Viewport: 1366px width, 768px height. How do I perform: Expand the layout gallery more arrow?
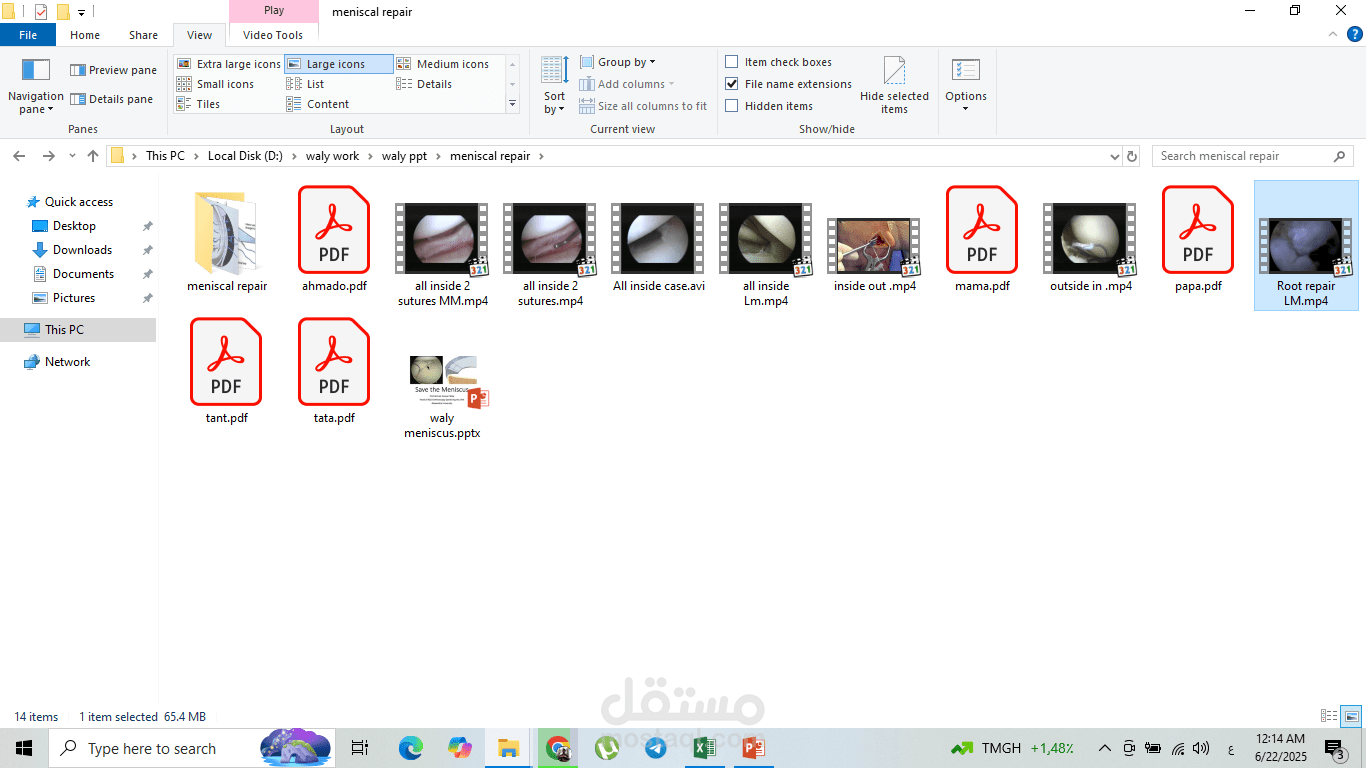tap(513, 103)
